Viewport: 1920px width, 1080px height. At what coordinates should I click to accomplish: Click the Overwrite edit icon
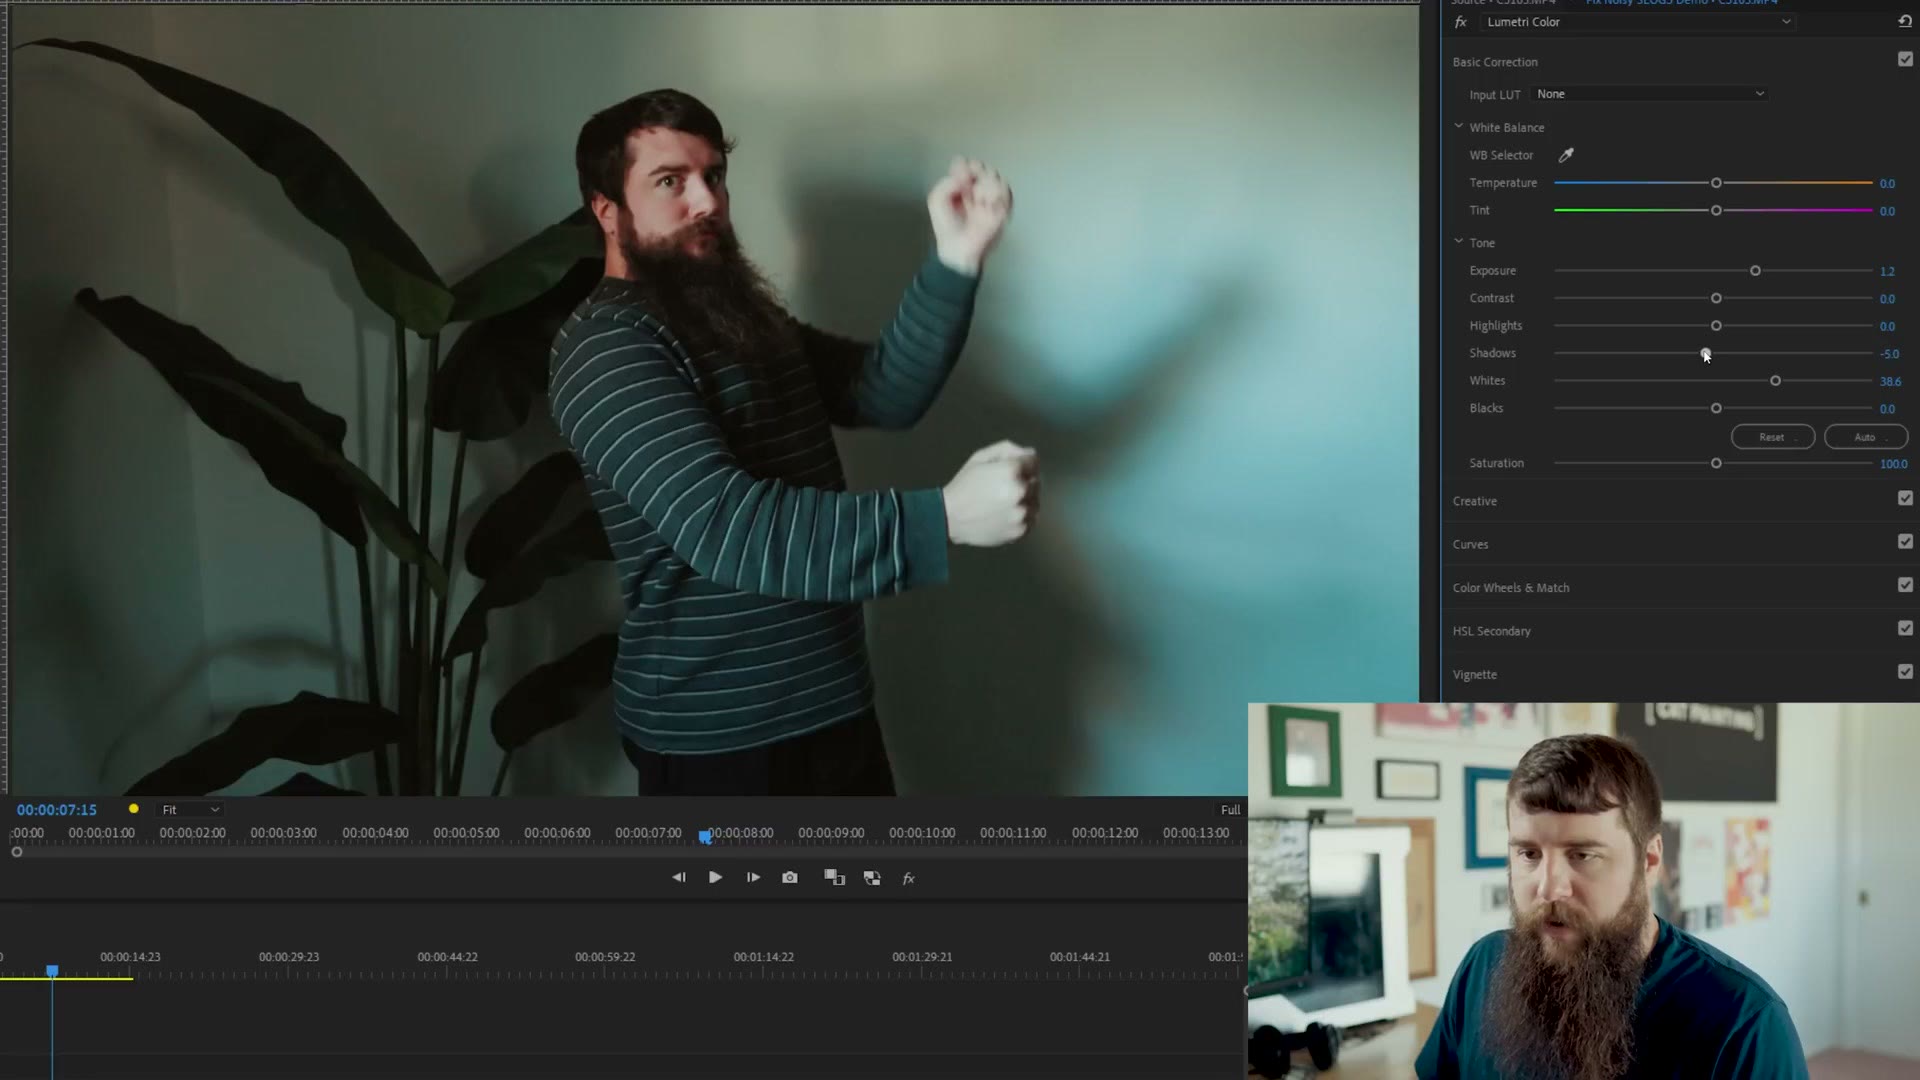click(872, 877)
